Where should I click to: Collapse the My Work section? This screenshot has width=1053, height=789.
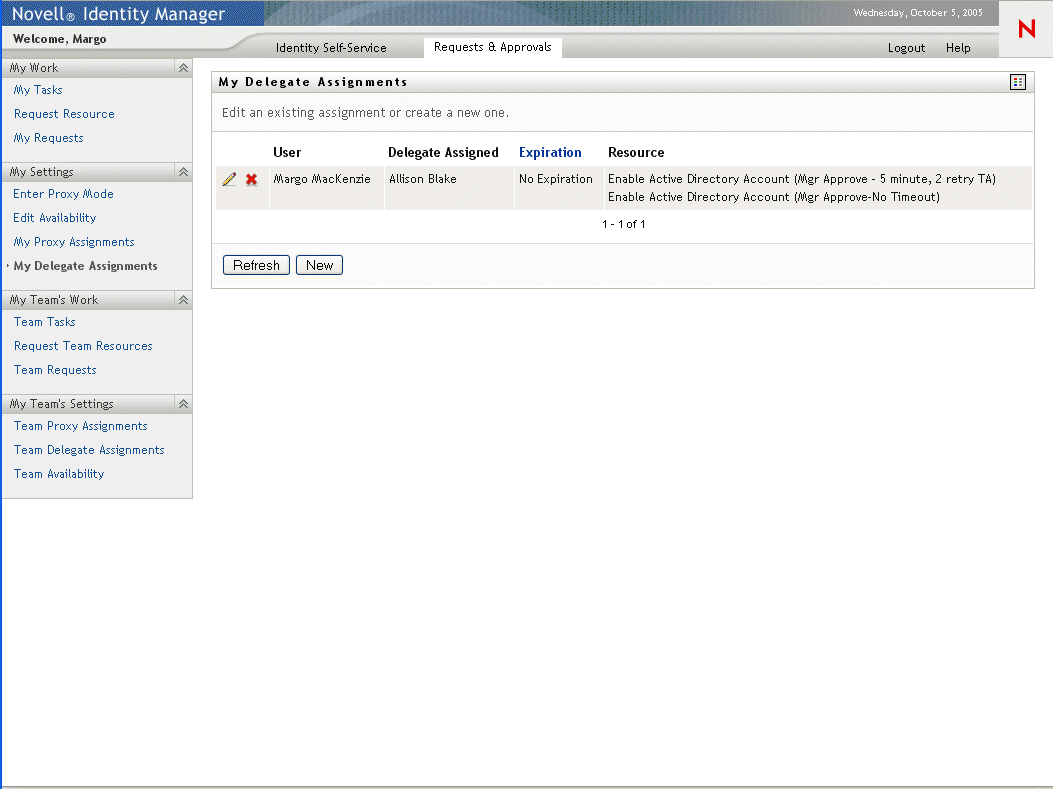point(183,68)
